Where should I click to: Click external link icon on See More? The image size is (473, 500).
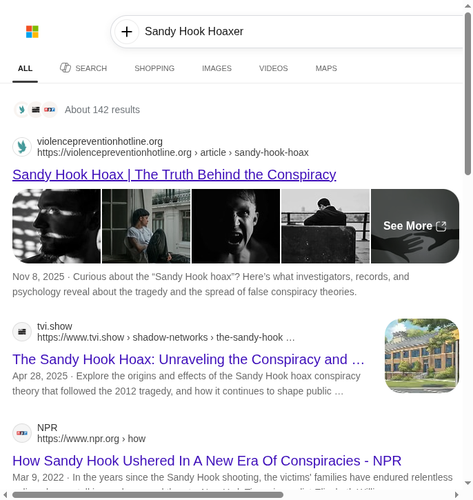(x=441, y=226)
